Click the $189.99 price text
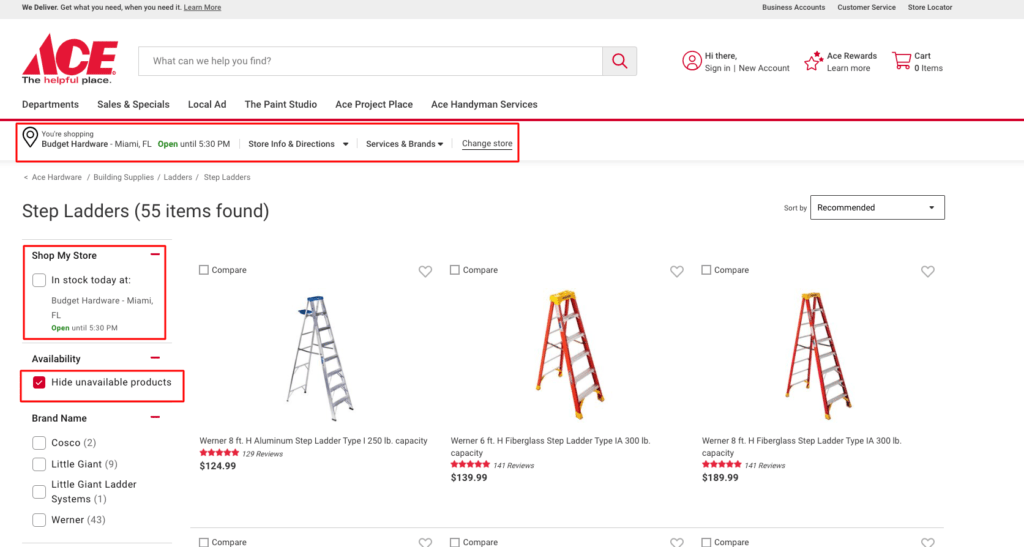The height and width of the screenshot is (547, 1024). tap(720, 478)
